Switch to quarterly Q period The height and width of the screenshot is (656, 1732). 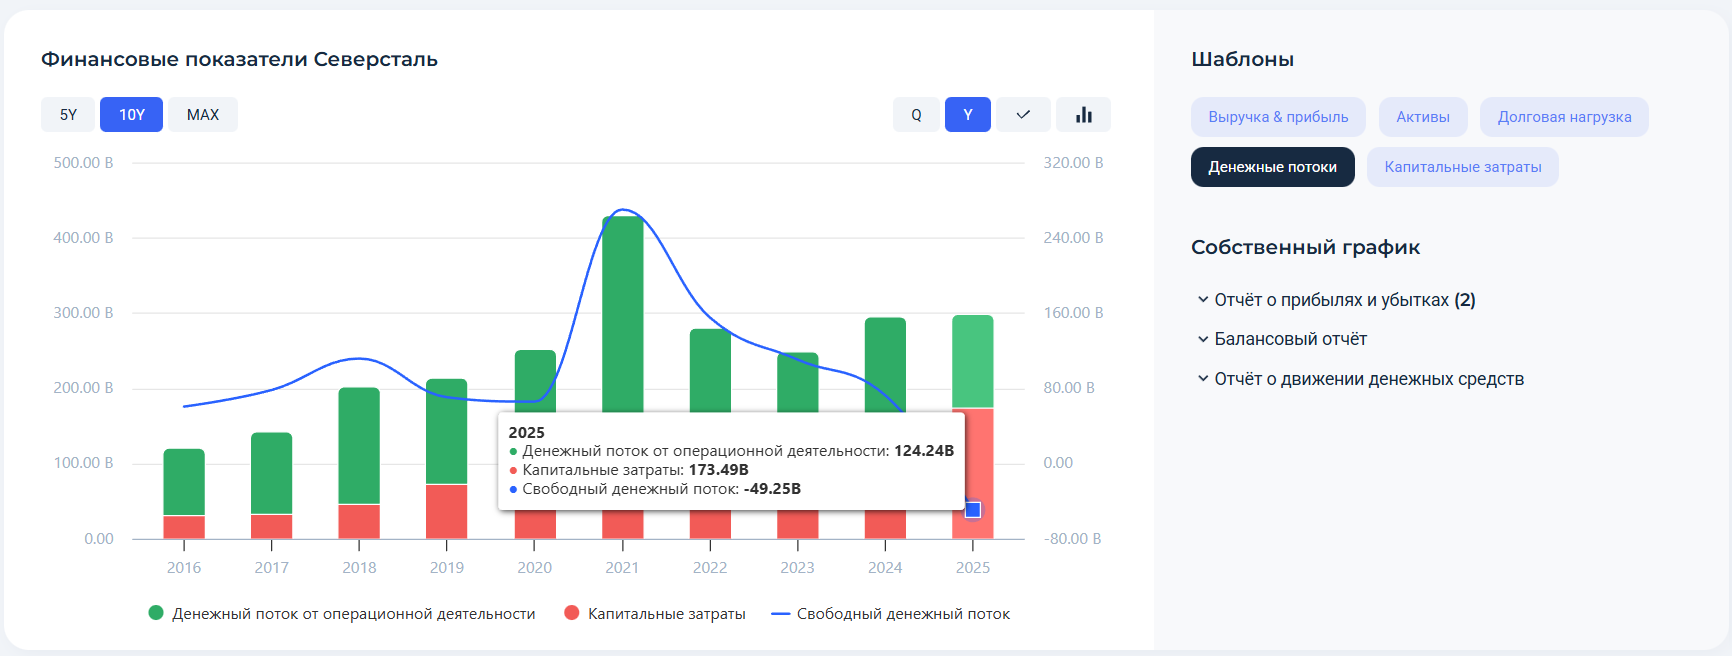(x=916, y=115)
